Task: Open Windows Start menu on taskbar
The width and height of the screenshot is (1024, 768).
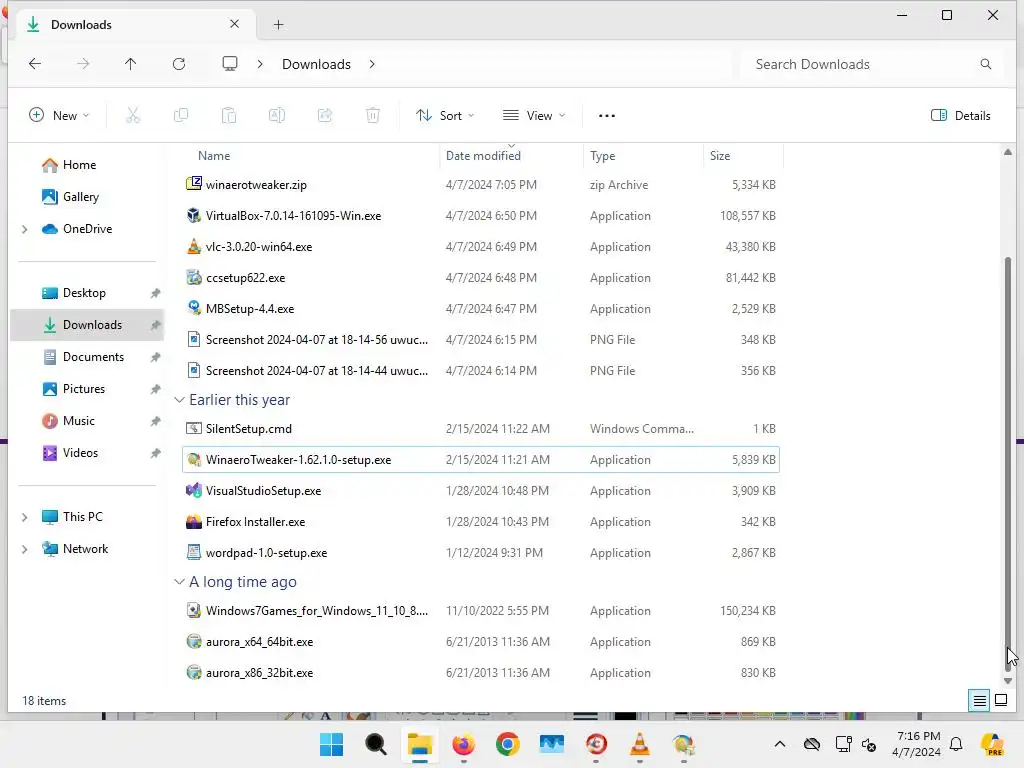Action: 332,744
